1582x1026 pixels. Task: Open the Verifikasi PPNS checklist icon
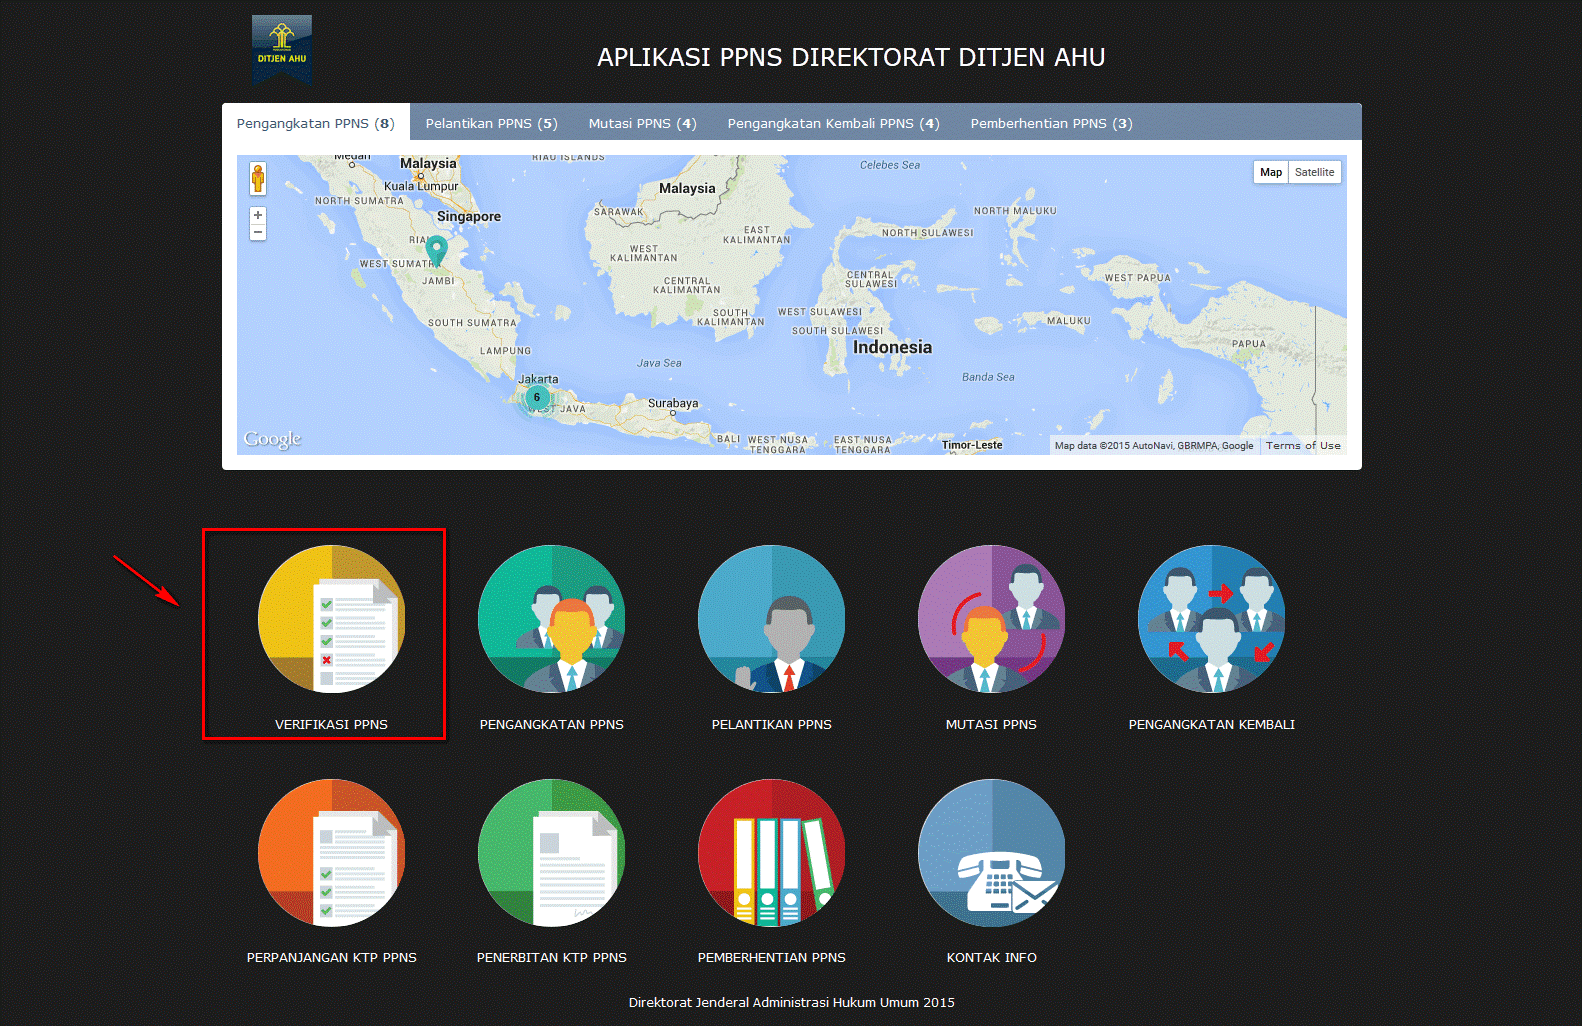coord(331,619)
